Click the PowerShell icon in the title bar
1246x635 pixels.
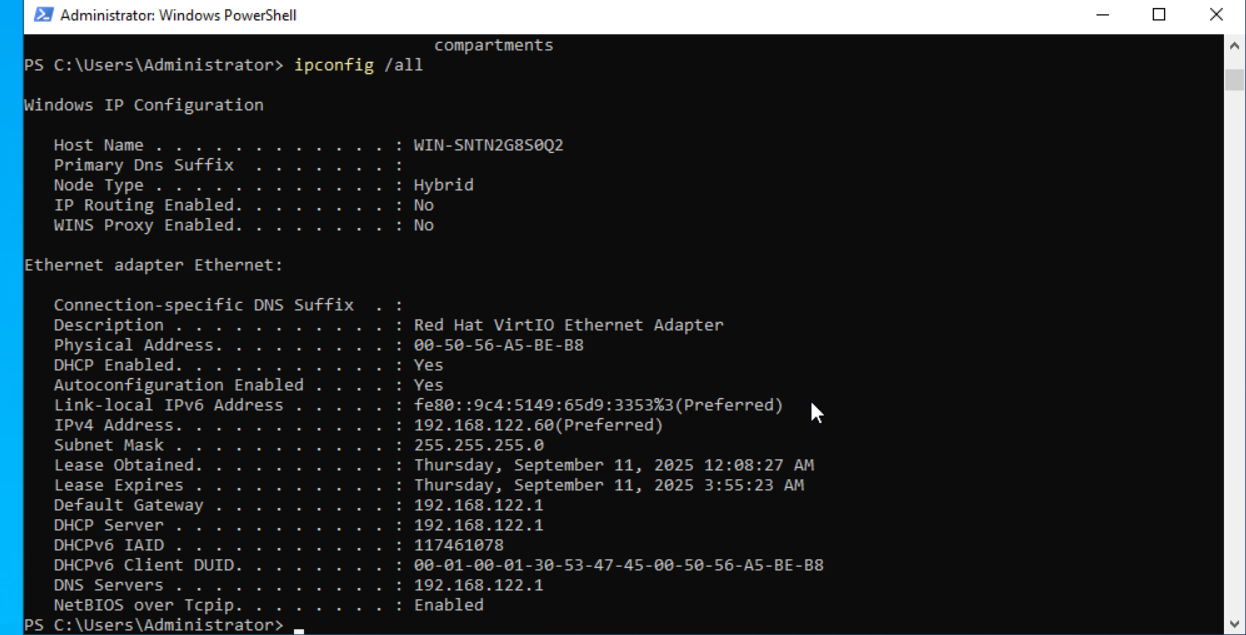(x=43, y=15)
